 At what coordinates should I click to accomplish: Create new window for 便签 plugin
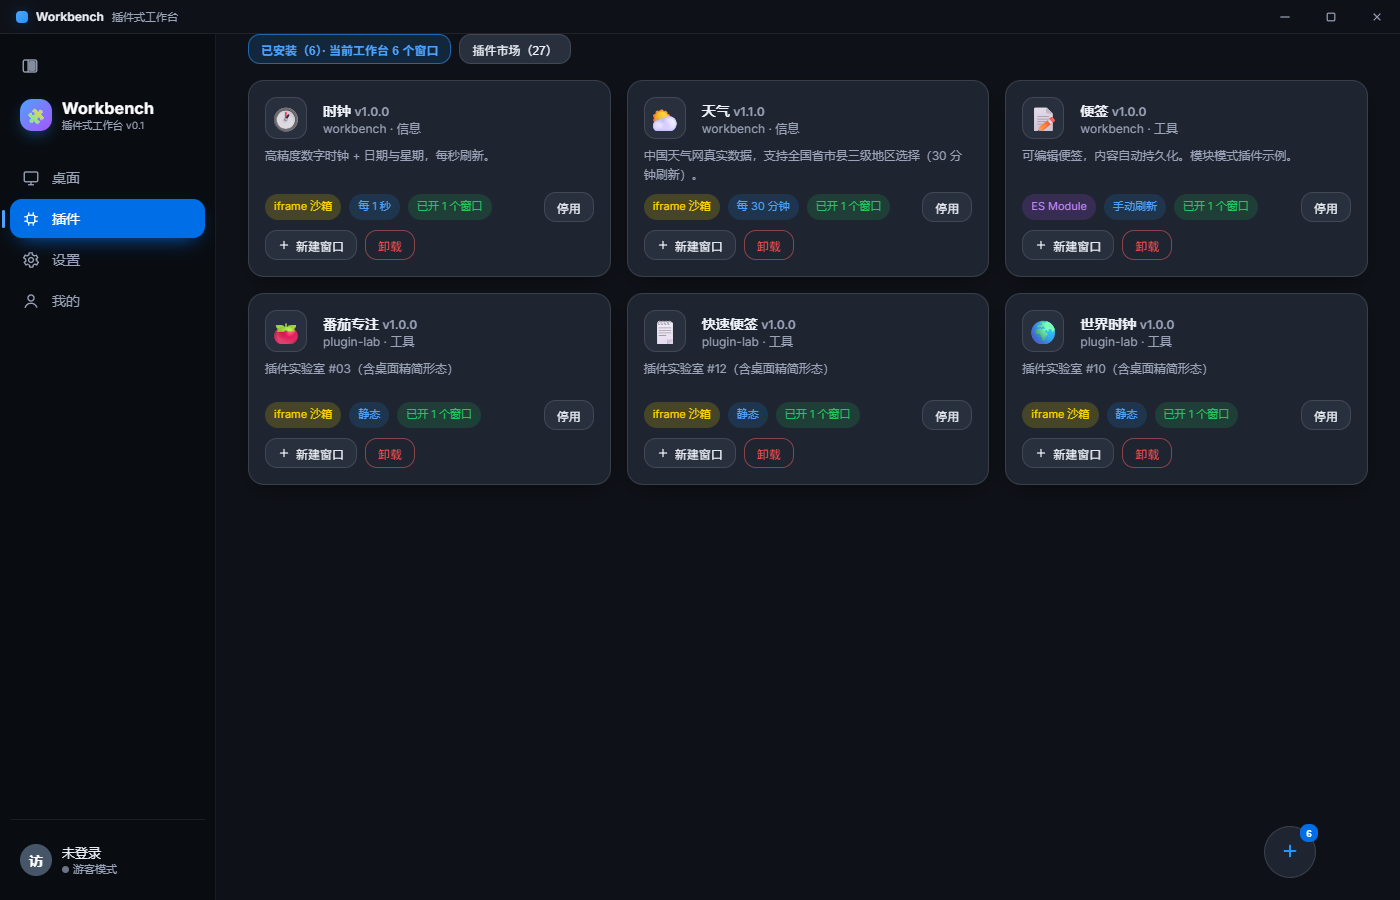1068,246
